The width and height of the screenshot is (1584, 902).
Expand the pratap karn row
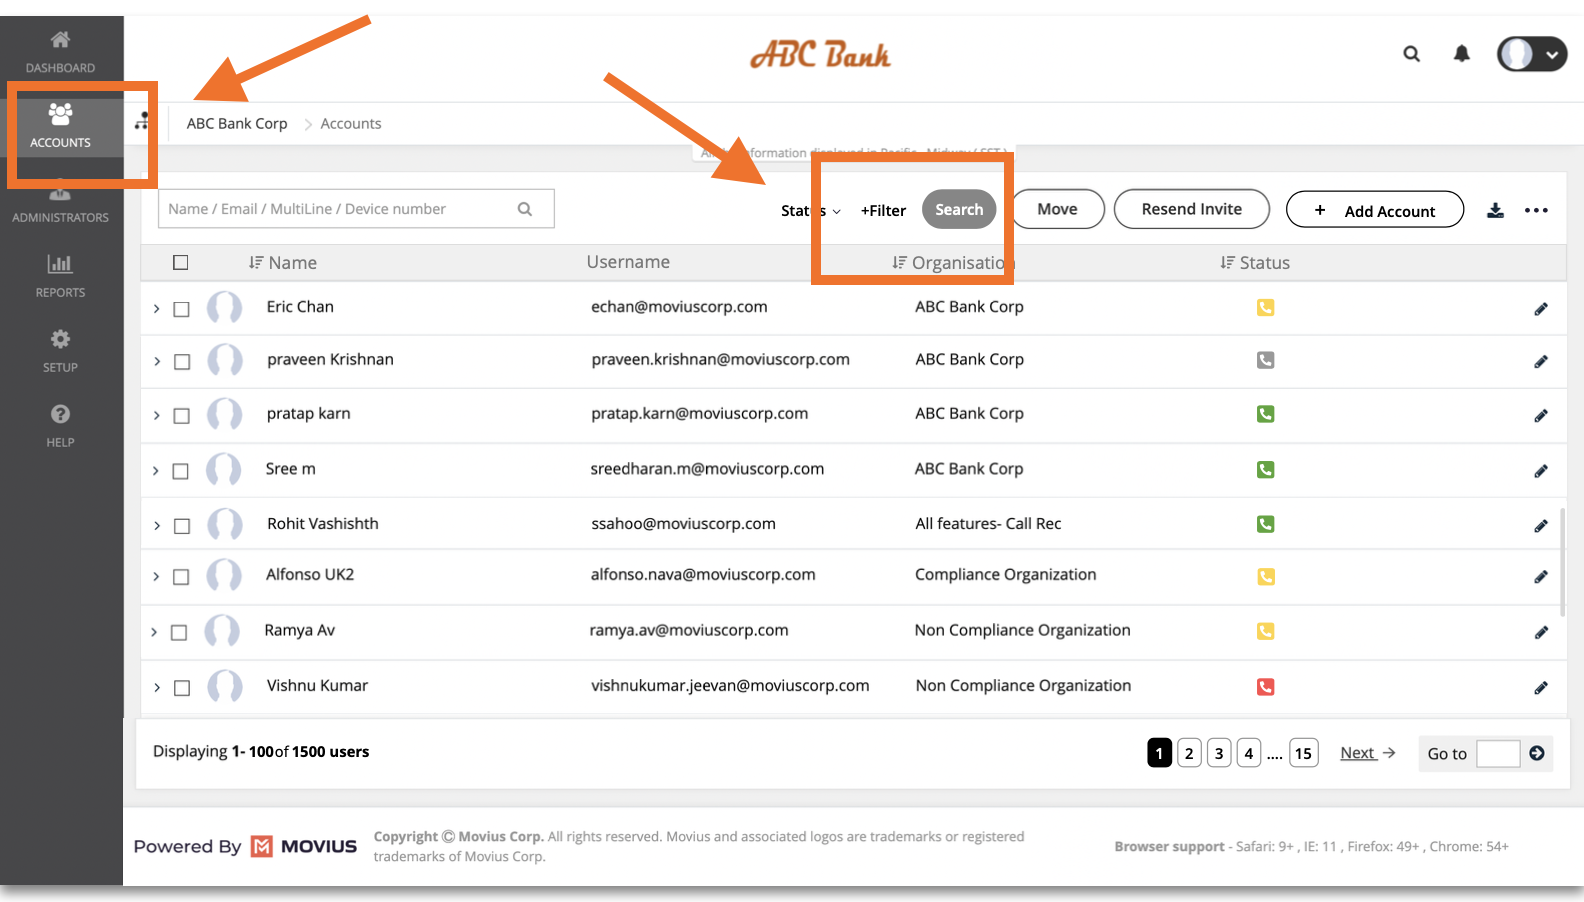[156, 415]
